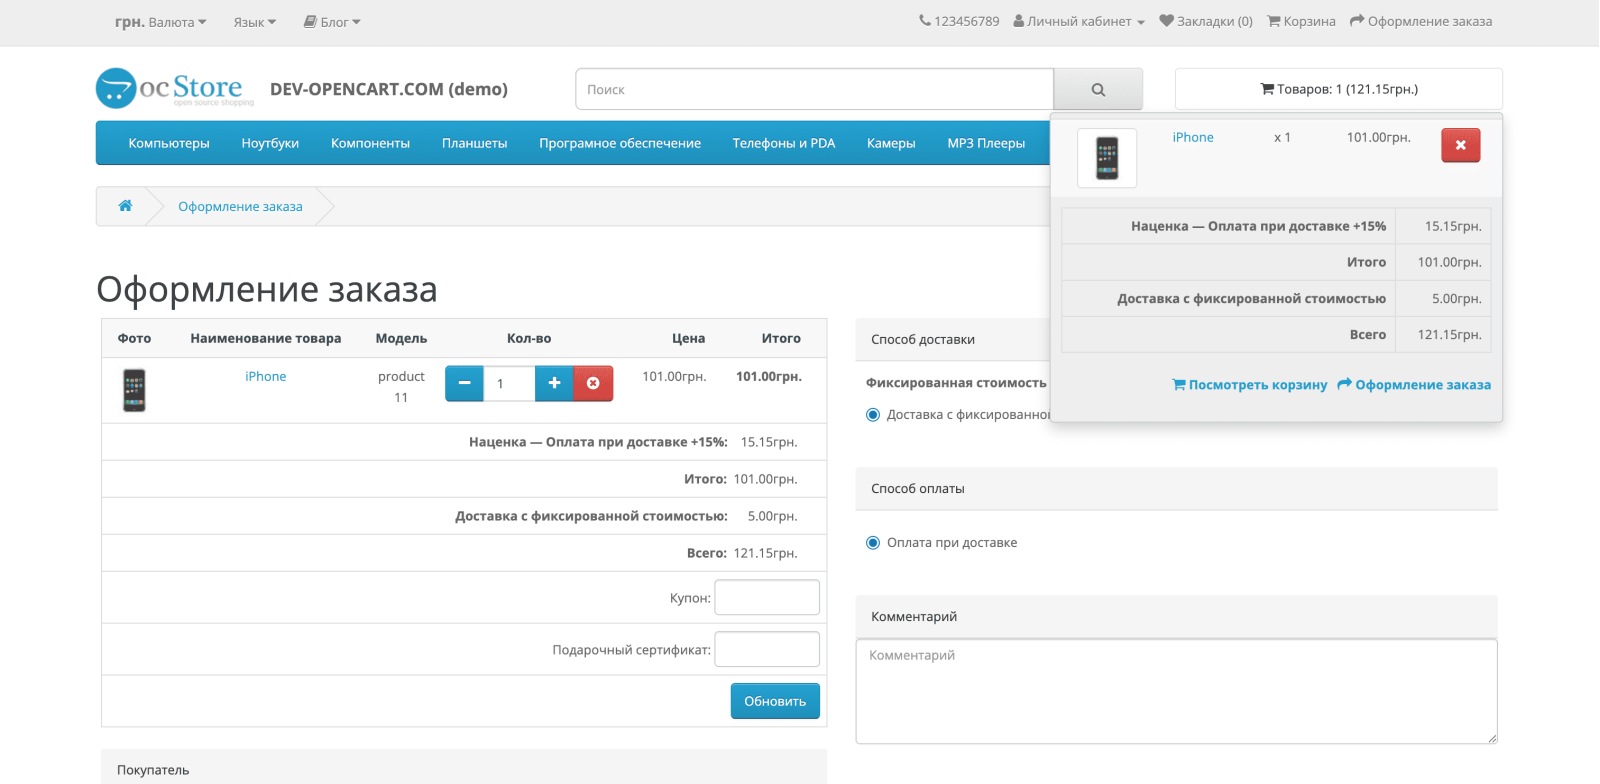The image size is (1600, 784).
Task: Click DEV-OPENCART.COM (demo) title text
Action: [389, 89]
